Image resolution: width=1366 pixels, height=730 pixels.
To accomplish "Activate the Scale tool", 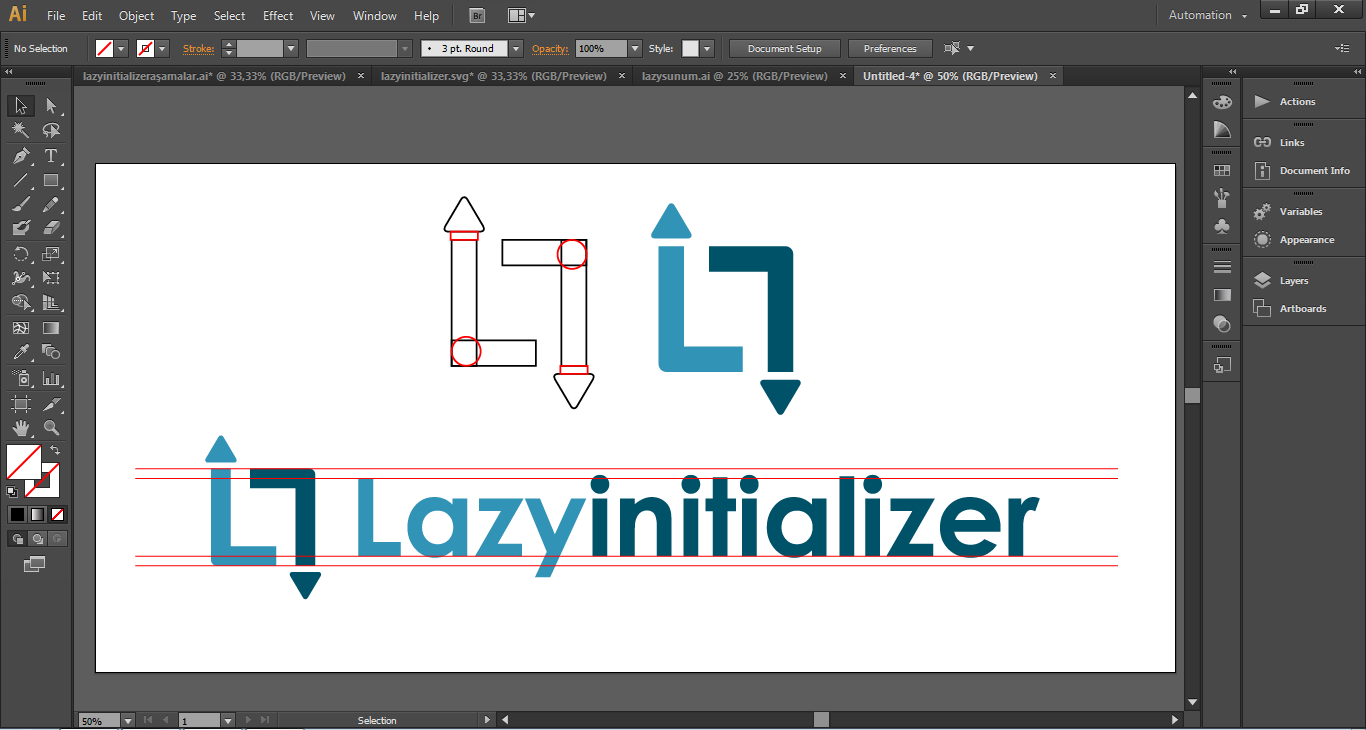I will coord(51,254).
